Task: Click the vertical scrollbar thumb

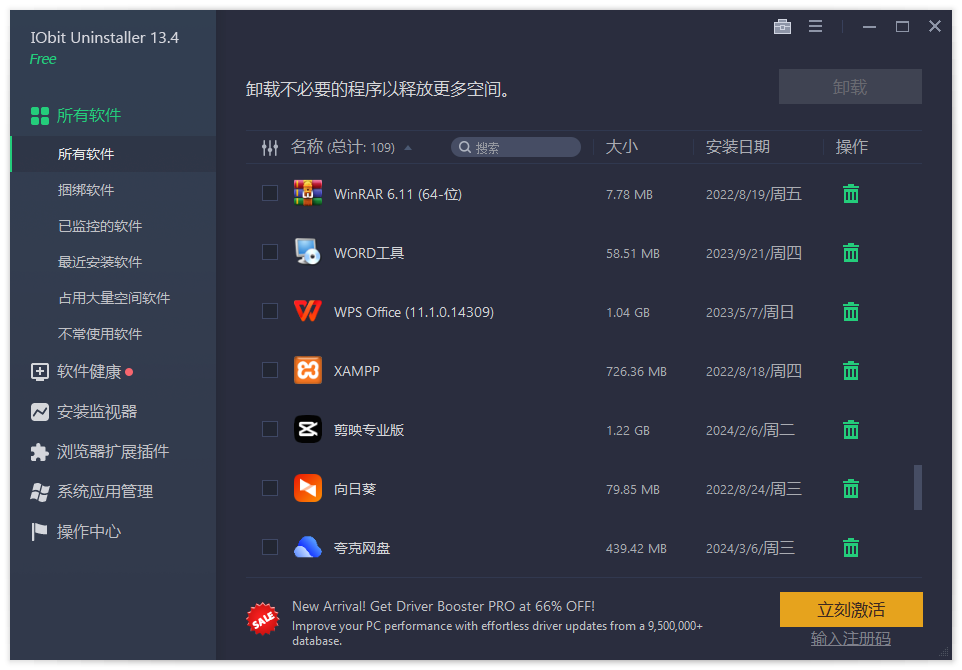Action: [918, 488]
